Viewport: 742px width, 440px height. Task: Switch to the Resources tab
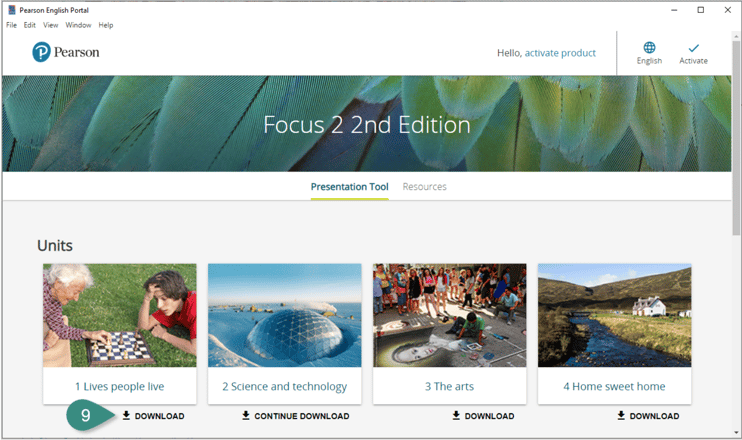click(x=424, y=187)
